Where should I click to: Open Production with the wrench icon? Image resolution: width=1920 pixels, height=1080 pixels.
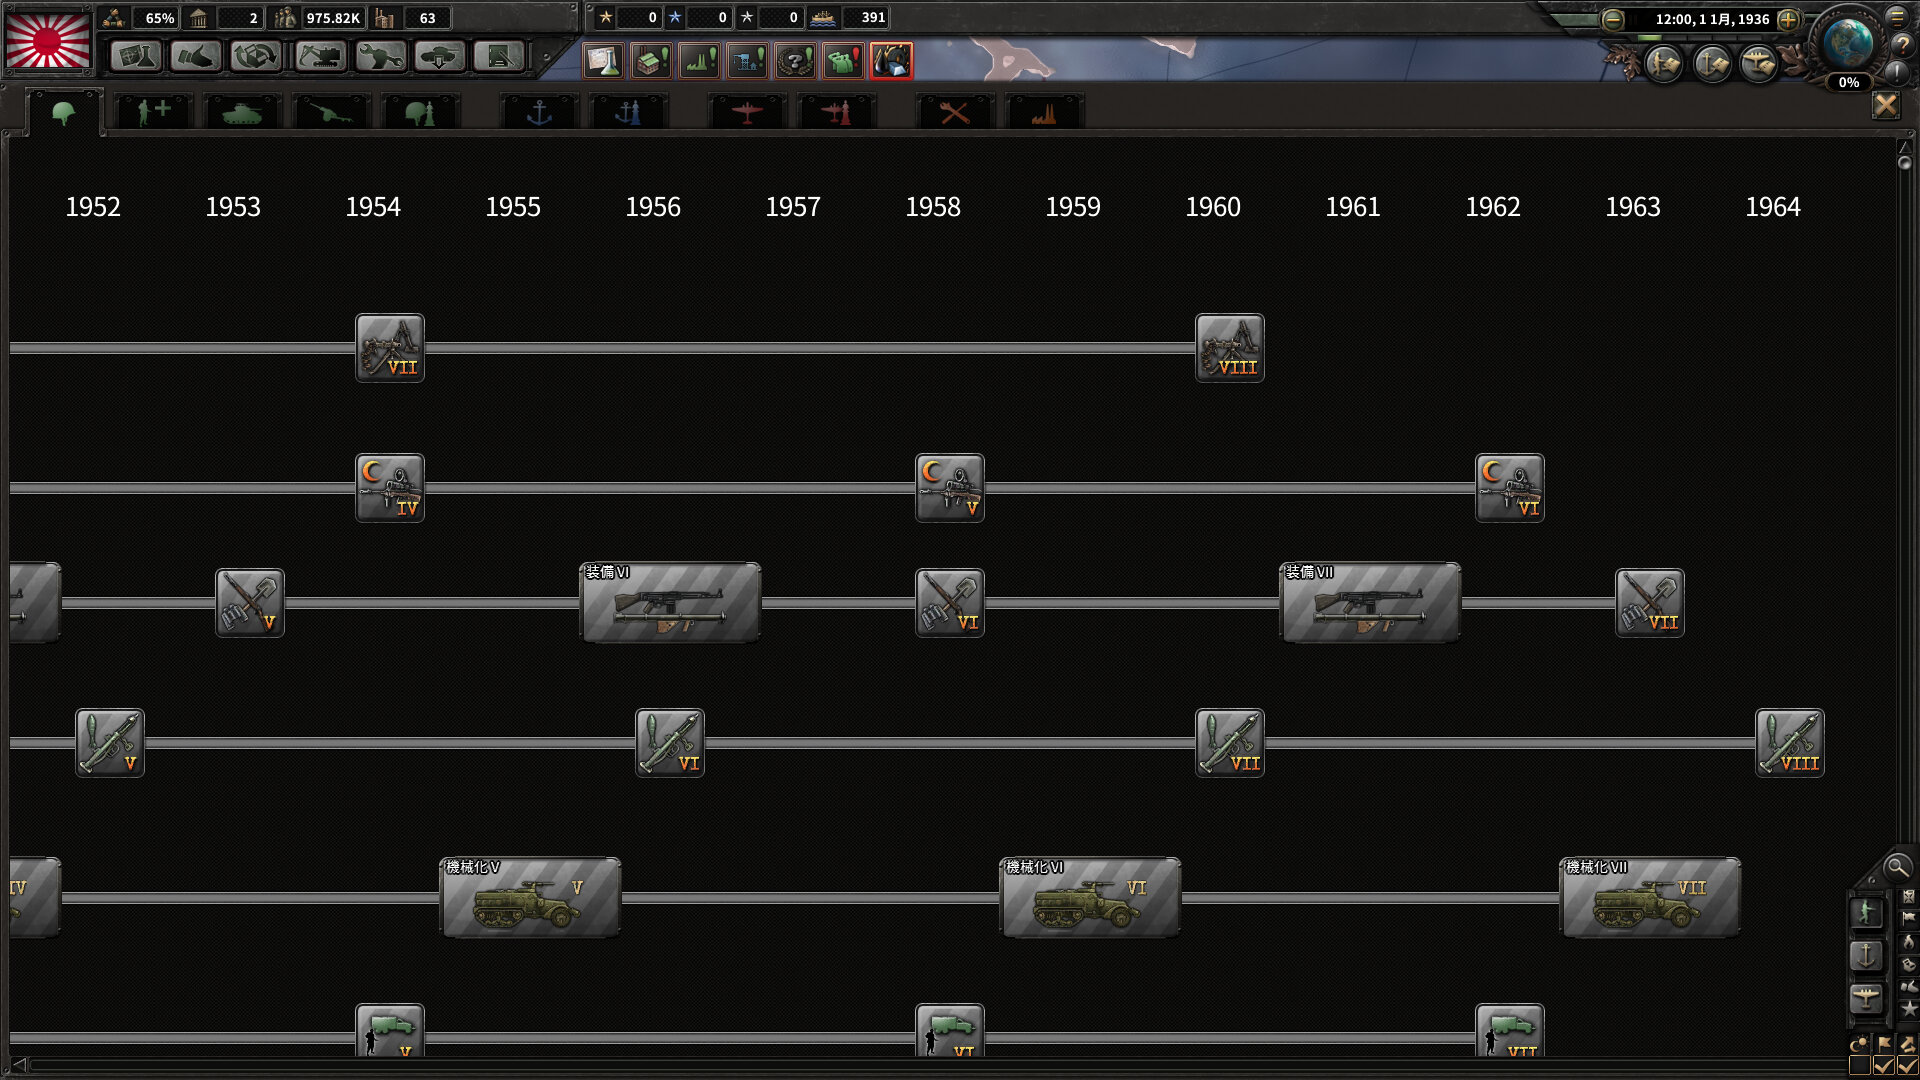(380, 57)
